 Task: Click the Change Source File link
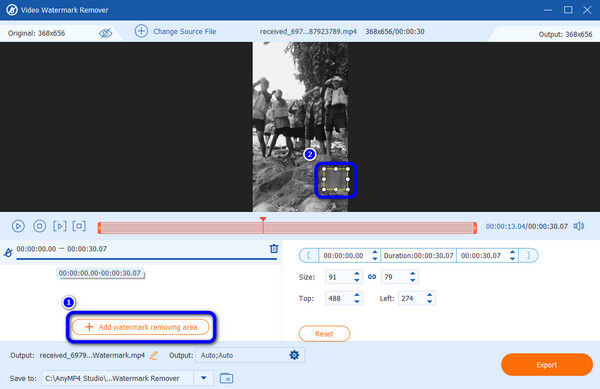click(184, 32)
